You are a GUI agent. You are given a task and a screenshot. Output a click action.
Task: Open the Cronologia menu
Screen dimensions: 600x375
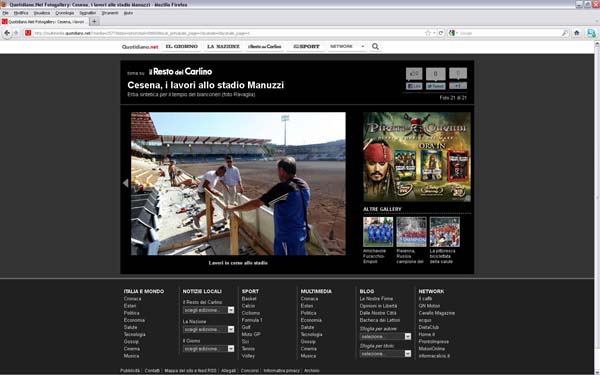[x=65, y=13]
